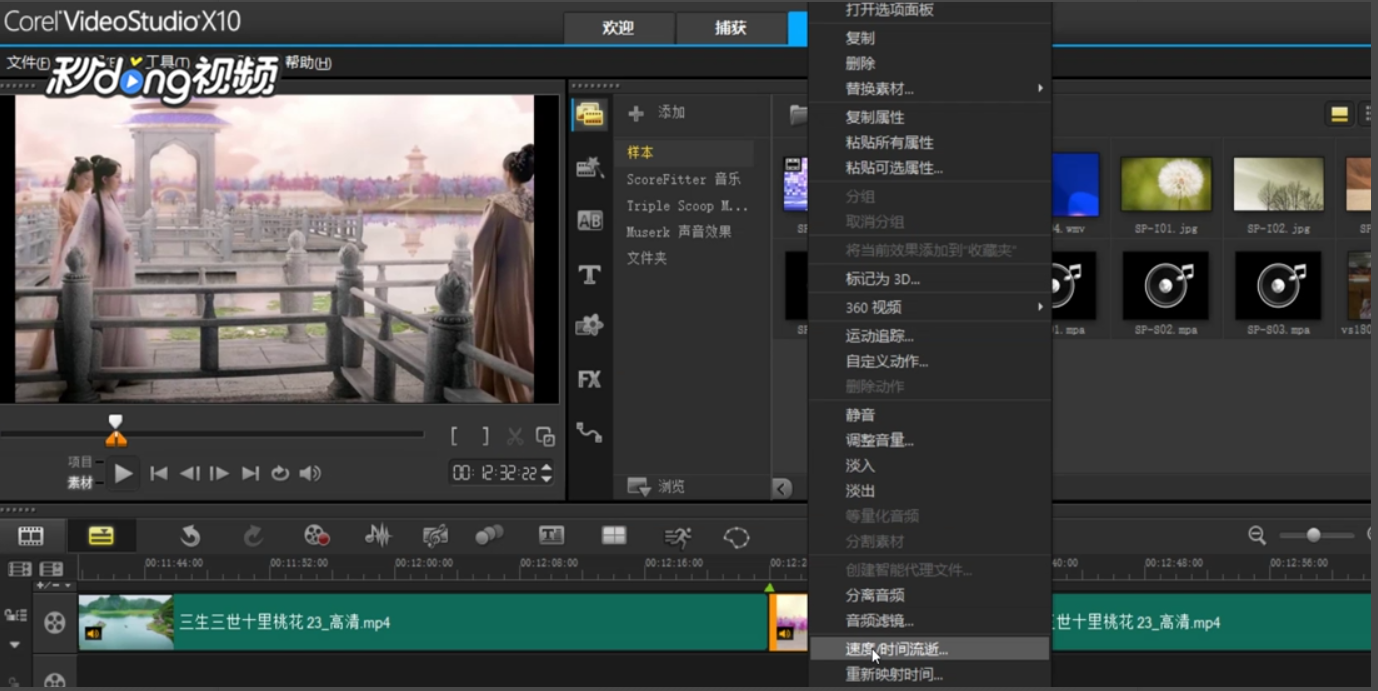
Task: Open the Media library panel icon
Action: click(x=589, y=114)
